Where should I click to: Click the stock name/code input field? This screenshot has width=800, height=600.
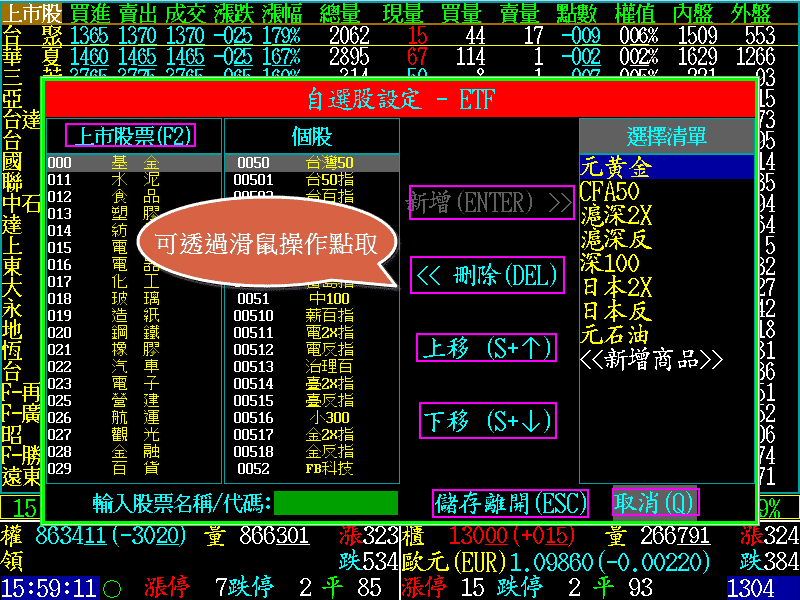[x=336, y=503]
